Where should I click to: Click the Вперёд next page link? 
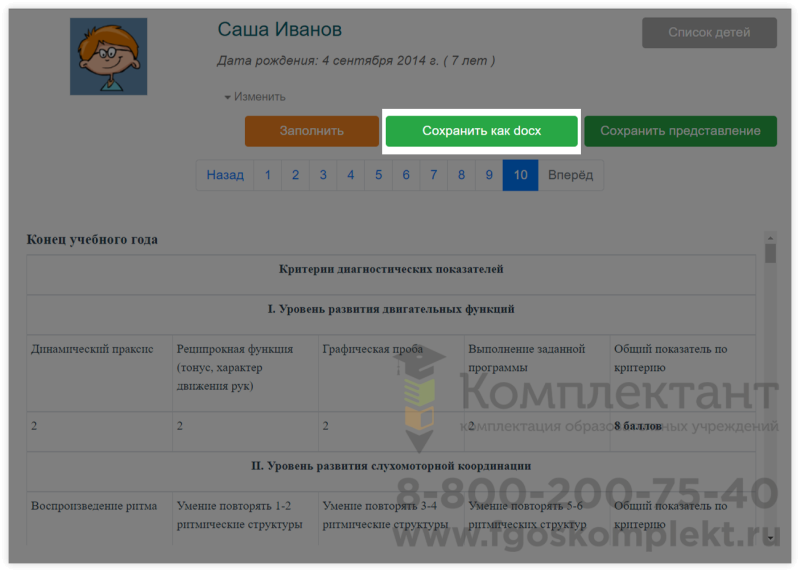click(570, 175)
